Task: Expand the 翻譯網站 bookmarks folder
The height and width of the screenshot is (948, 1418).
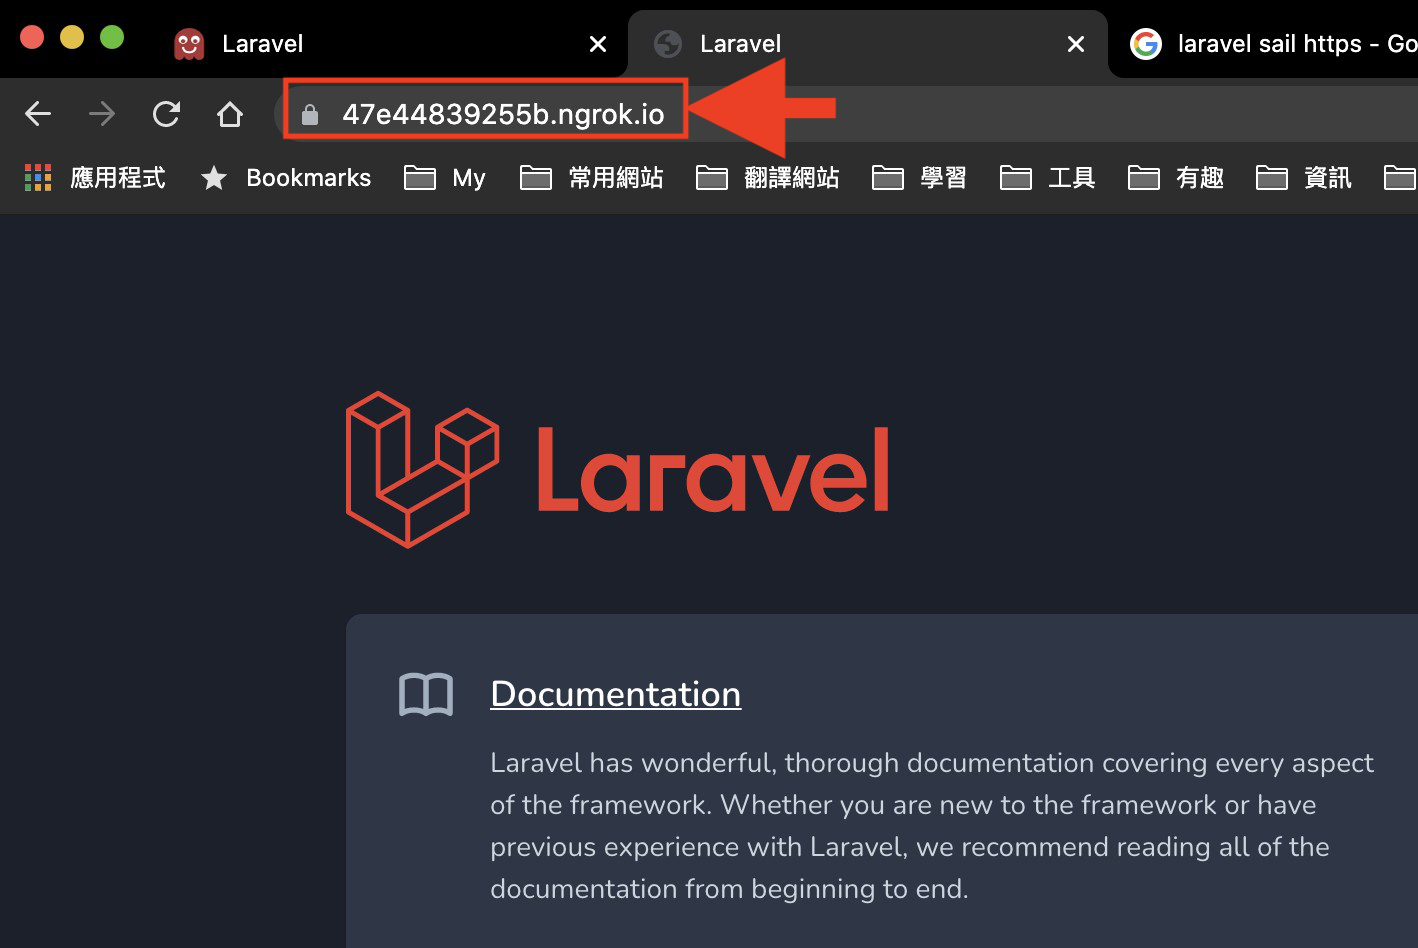Action: pyautogui.click(x=768, y=178)
